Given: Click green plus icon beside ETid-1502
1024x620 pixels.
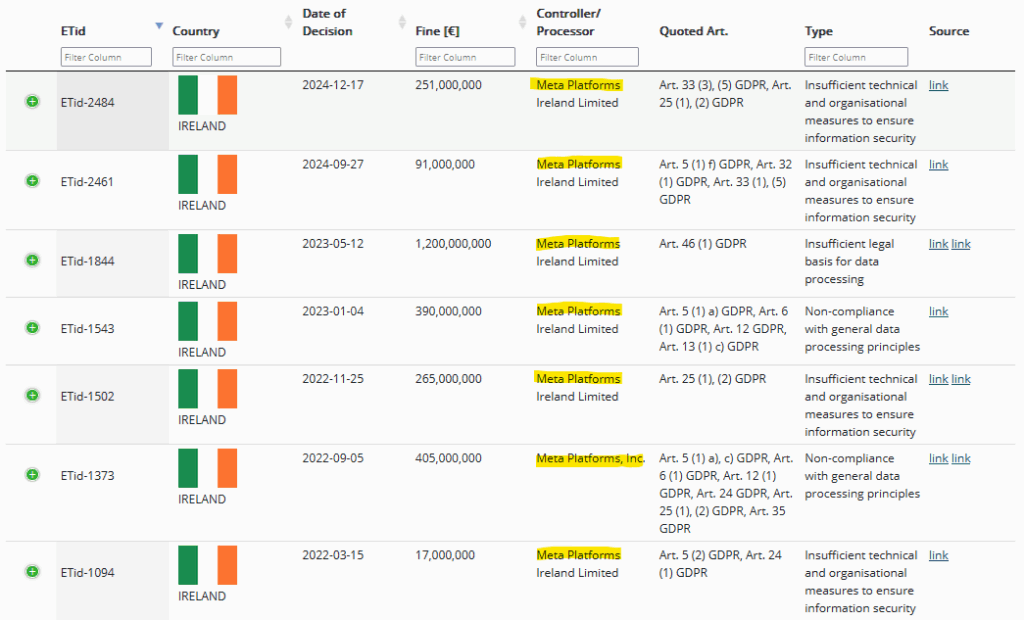Looking at the screenshot, I should point(32,395).
